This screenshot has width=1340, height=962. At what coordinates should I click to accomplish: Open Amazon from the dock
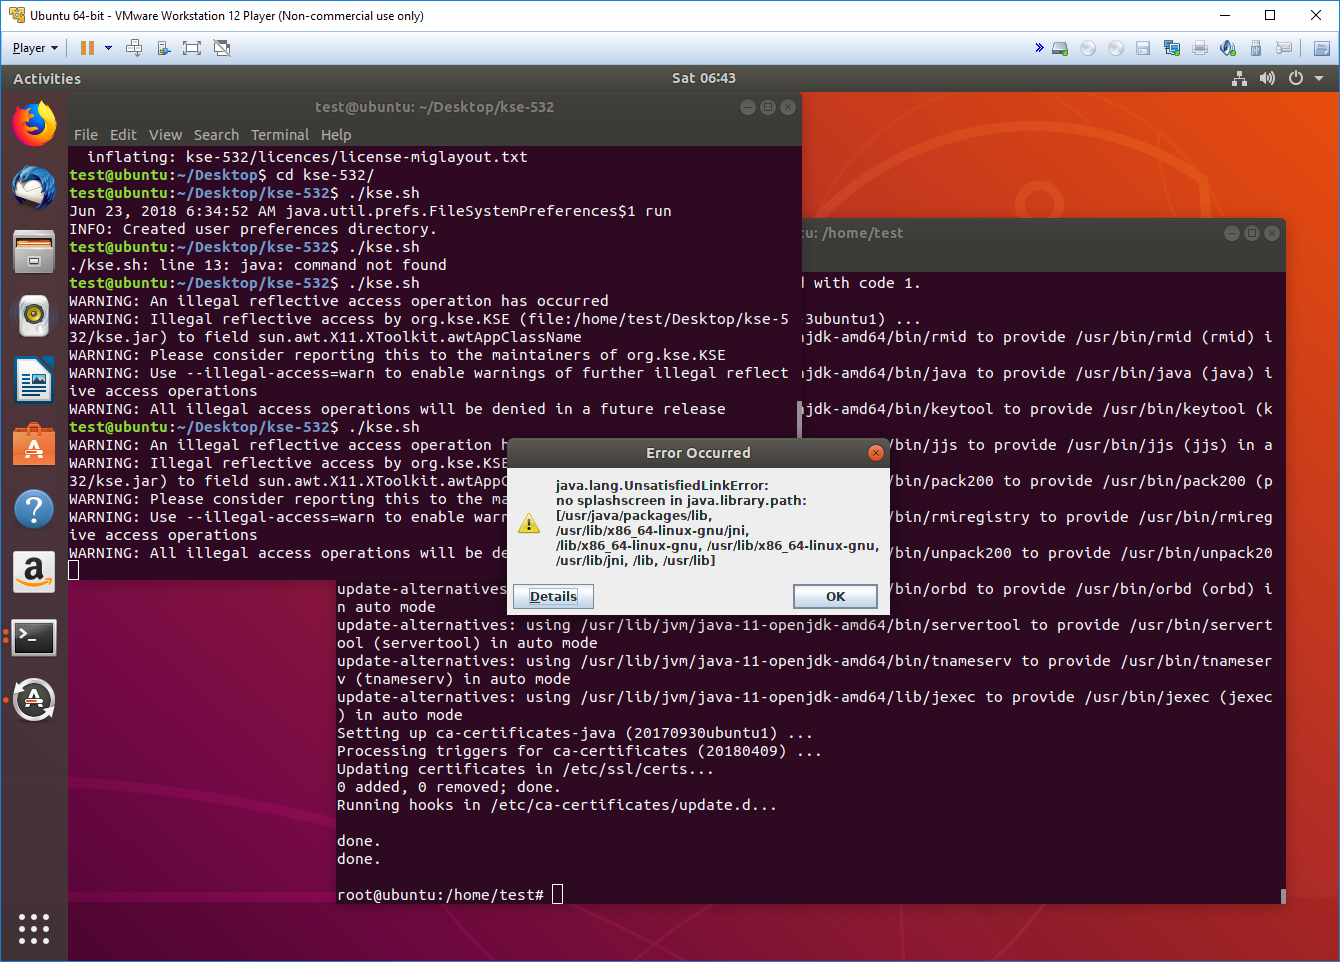(x=34, y=572)
